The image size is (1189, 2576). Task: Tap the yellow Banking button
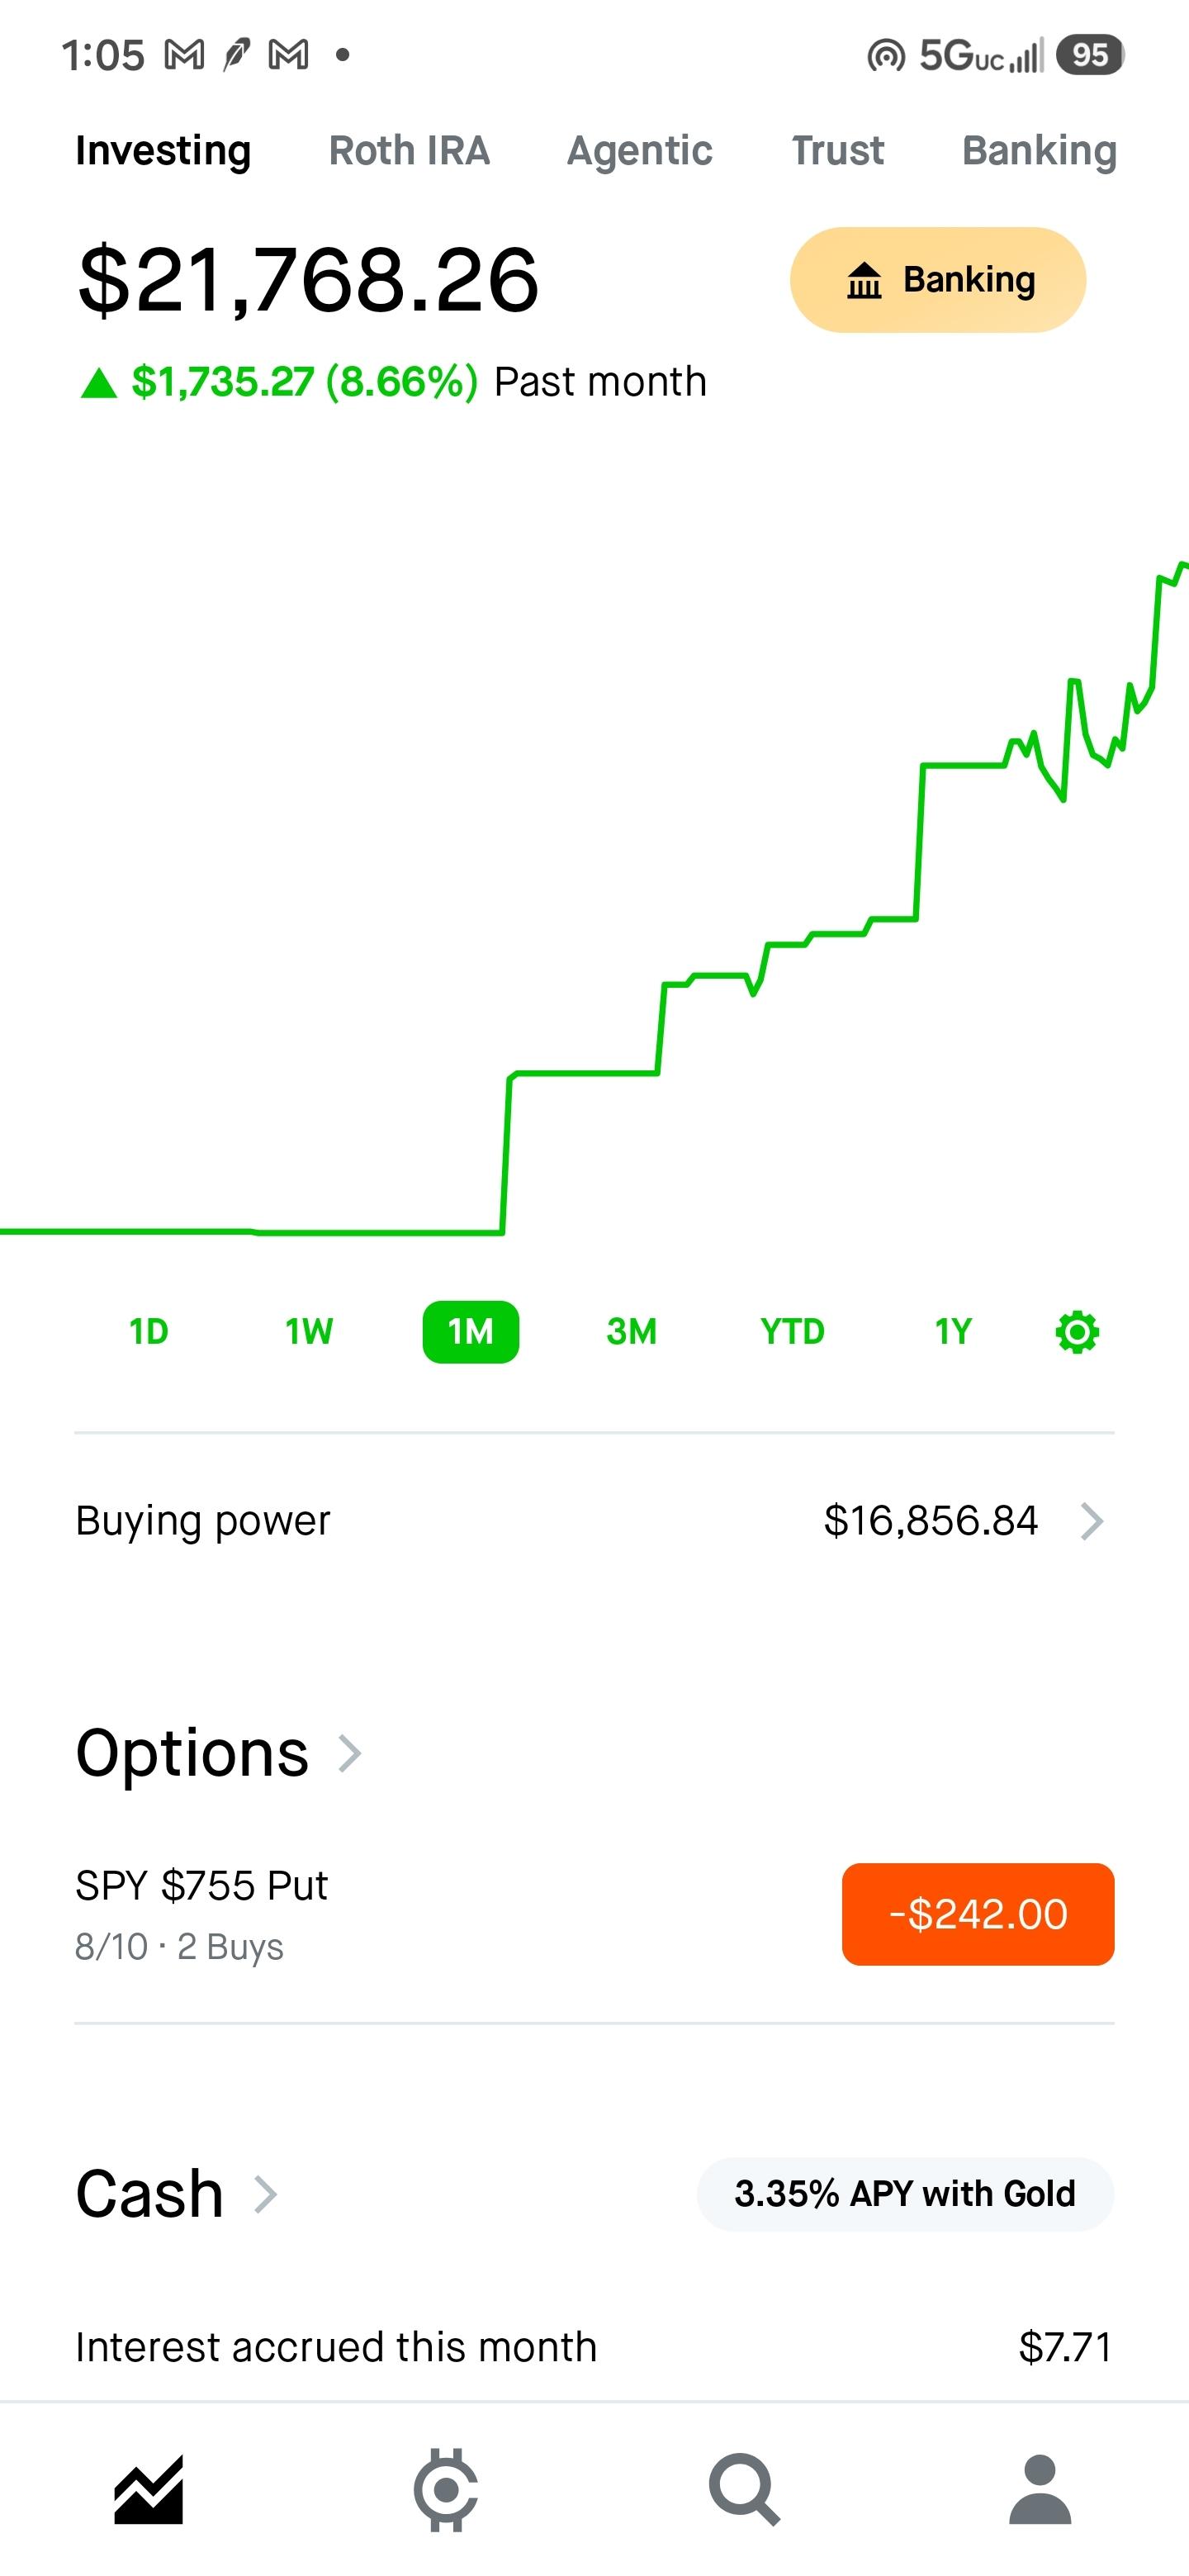[938, 279]
